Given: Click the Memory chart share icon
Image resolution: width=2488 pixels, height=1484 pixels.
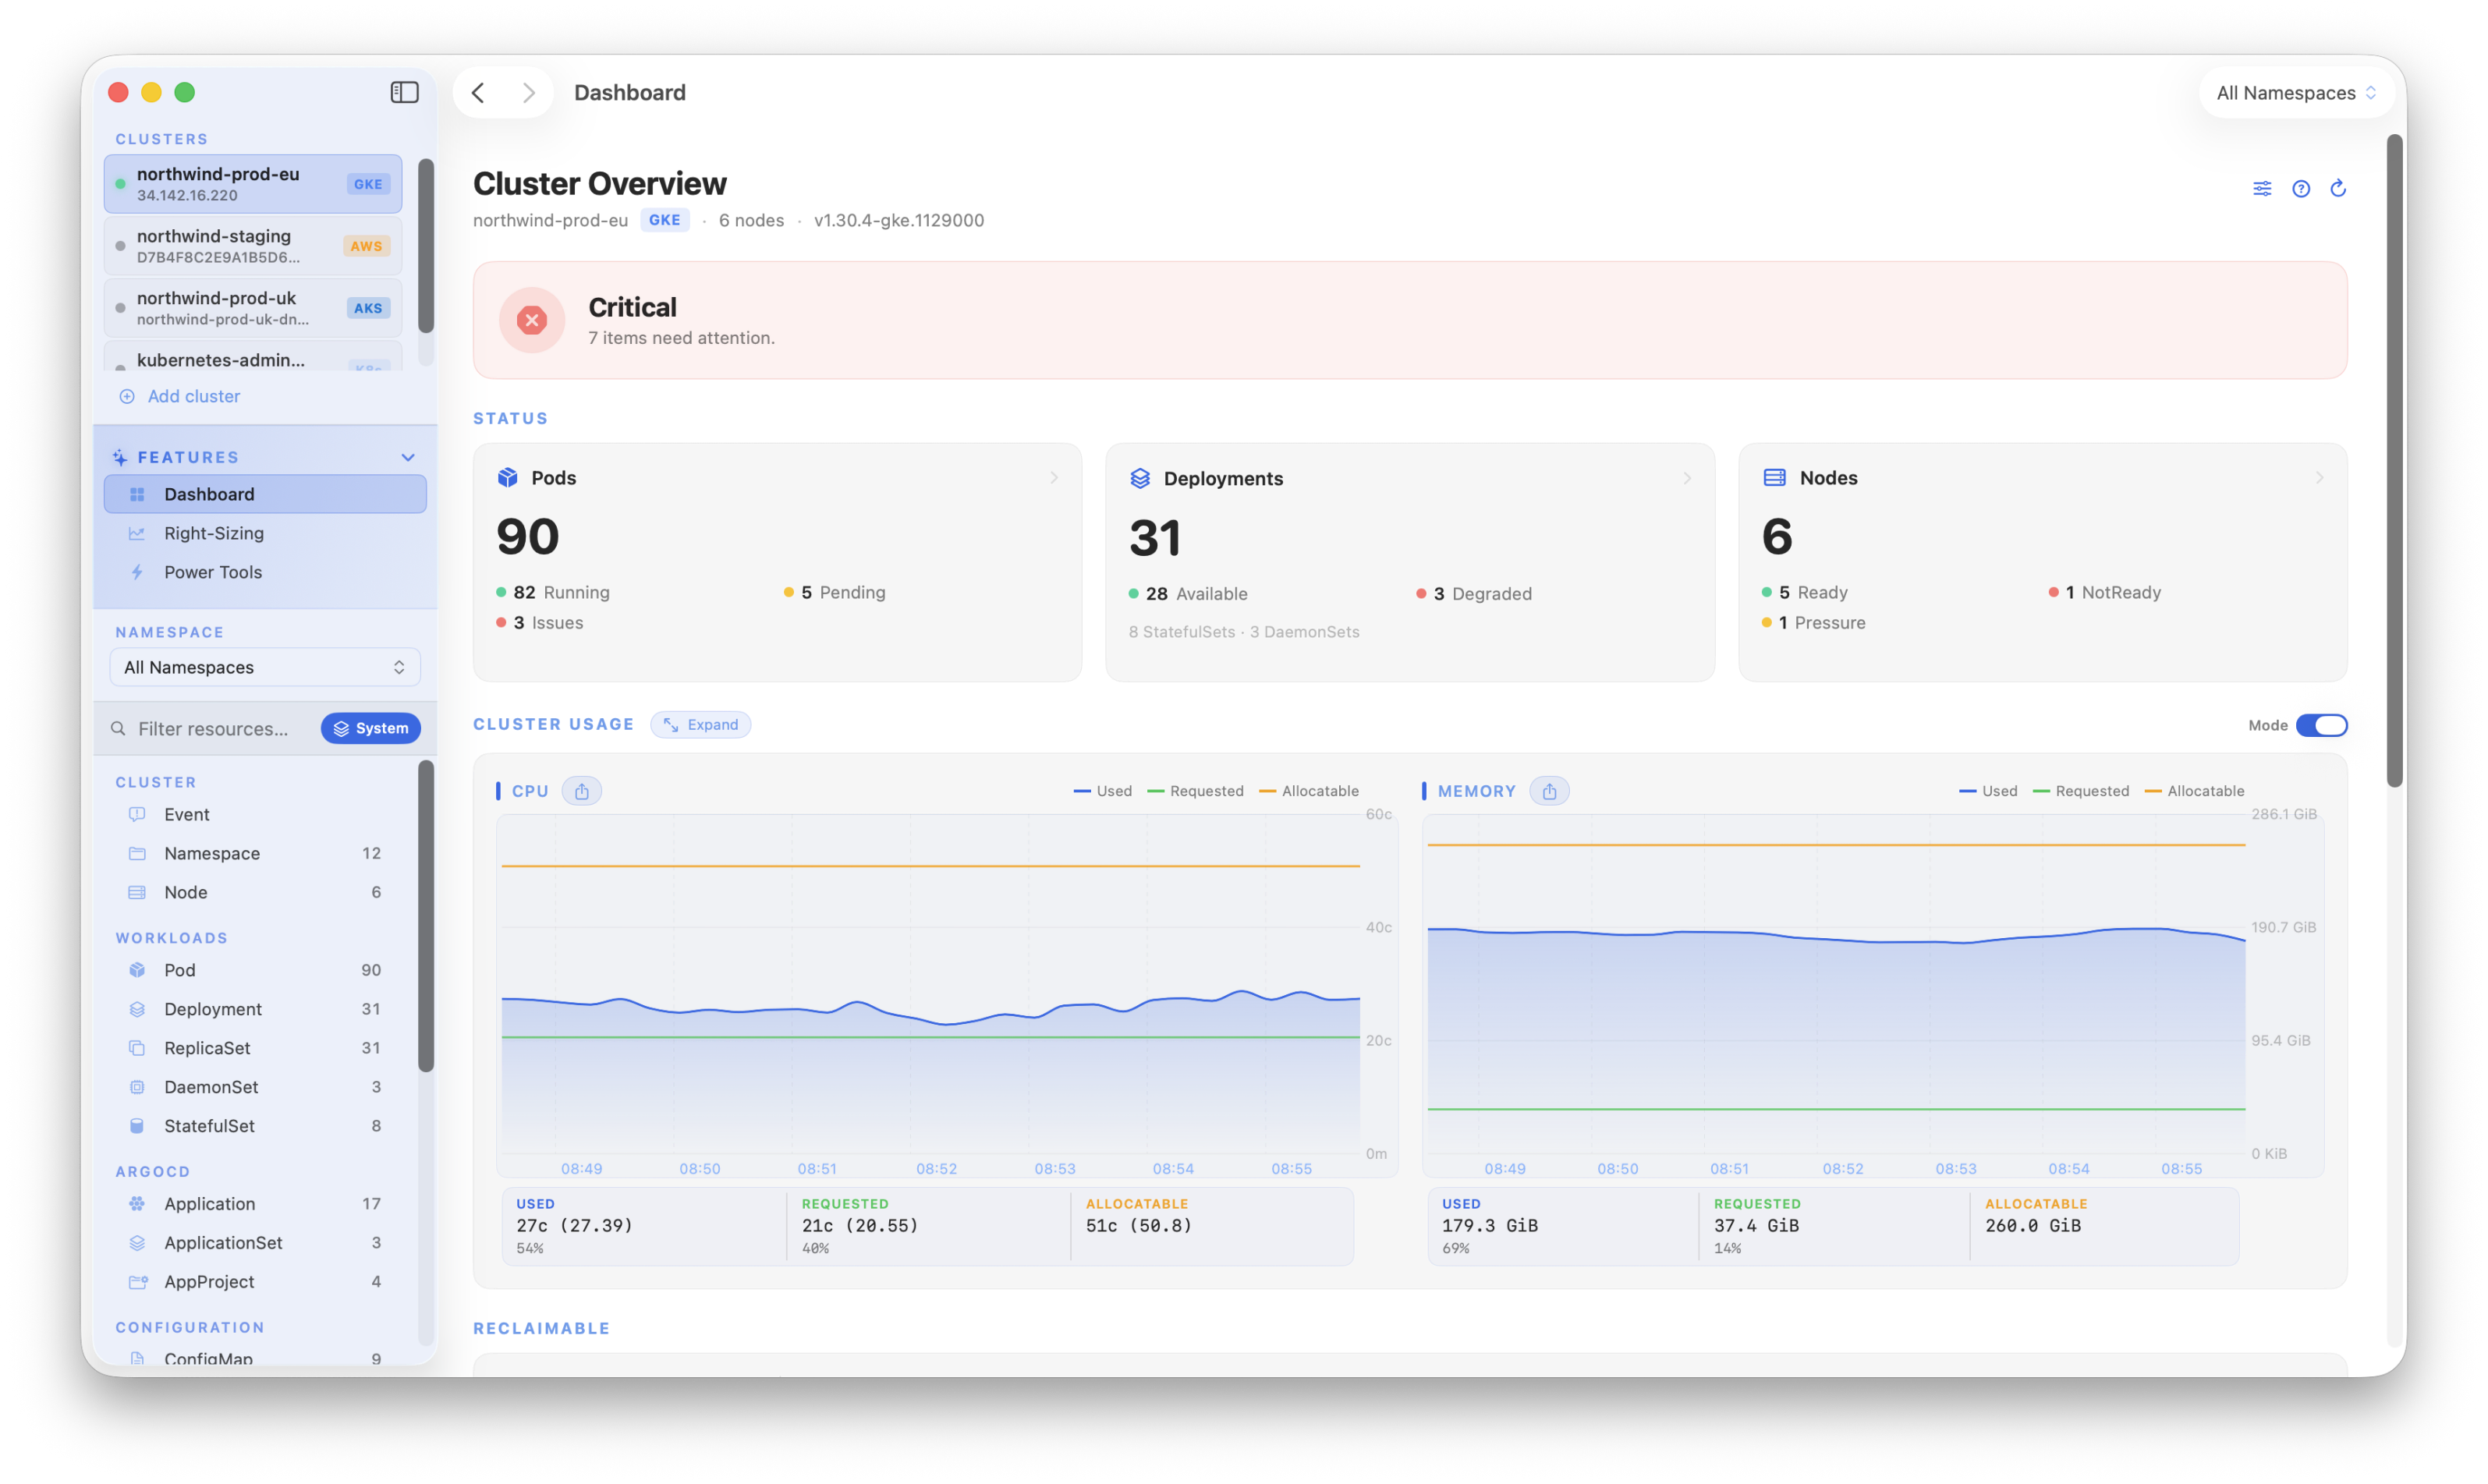Looking at the screenshot, I should pyautogui.click(x=1549, y=791).
